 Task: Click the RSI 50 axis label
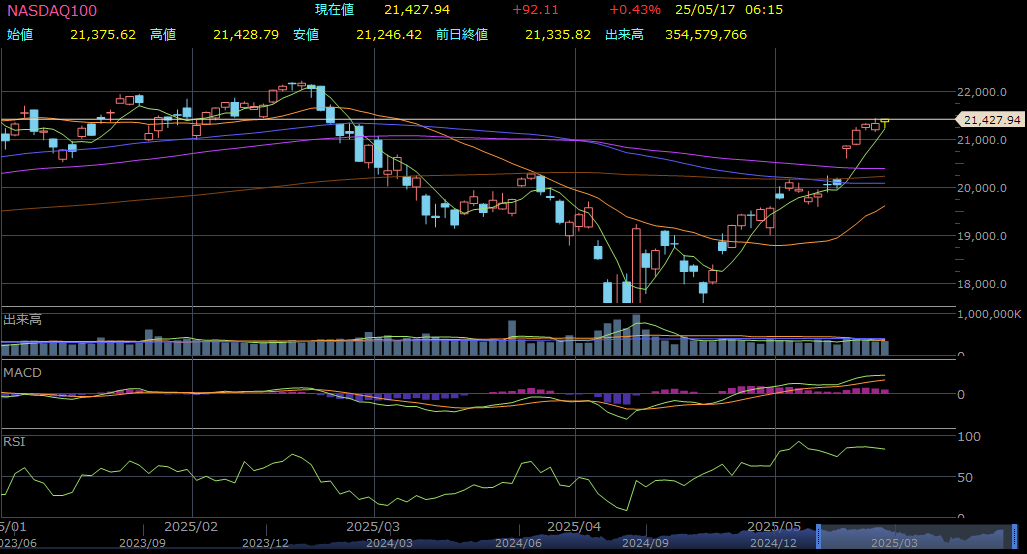pos(965,477)
